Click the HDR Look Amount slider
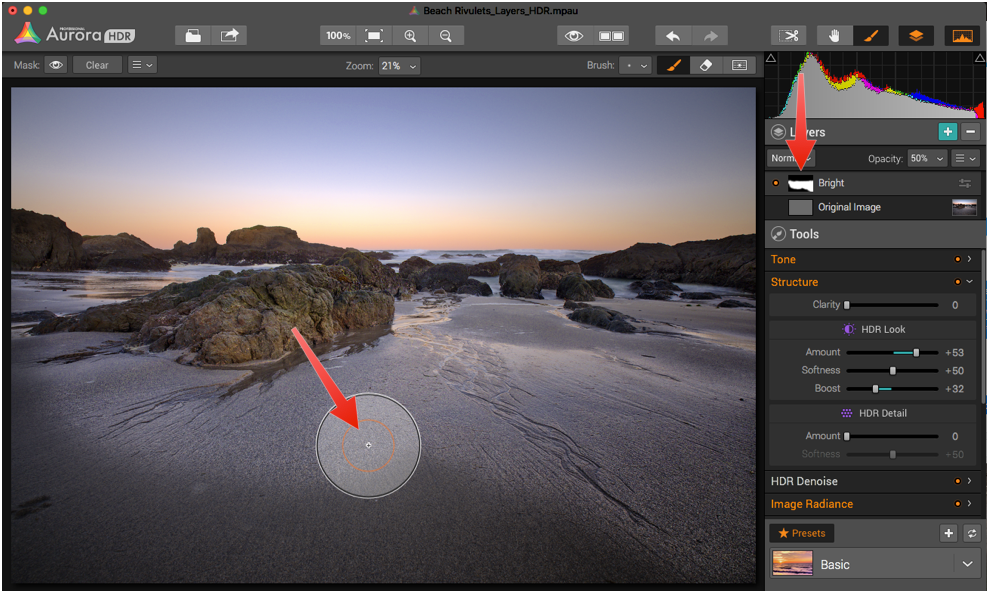This screenshot has width=989, height=593. [892, 352]
